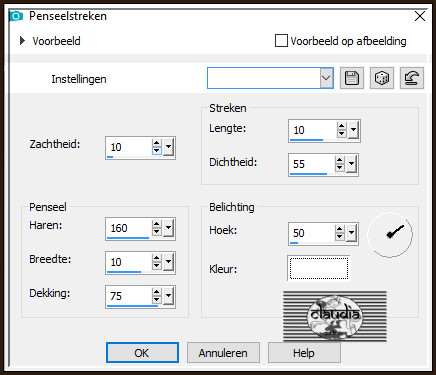
Task: Open the Dekking slider dropdown arrow
Action: tap(169, 296)
